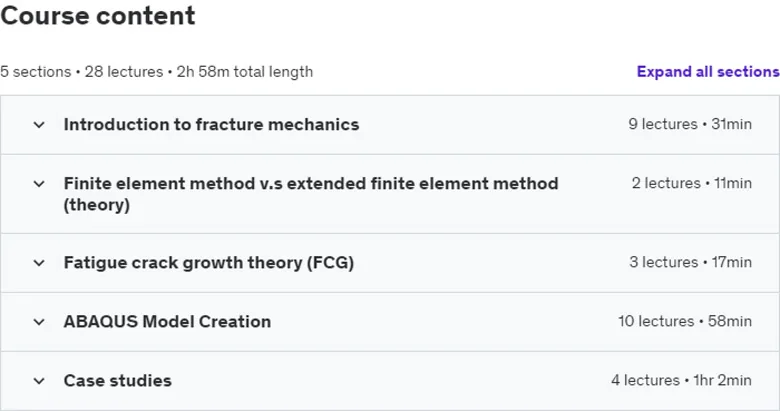Screen dimensions: 780x411
Task: Click the Course content heading
Action: point(98,15)
